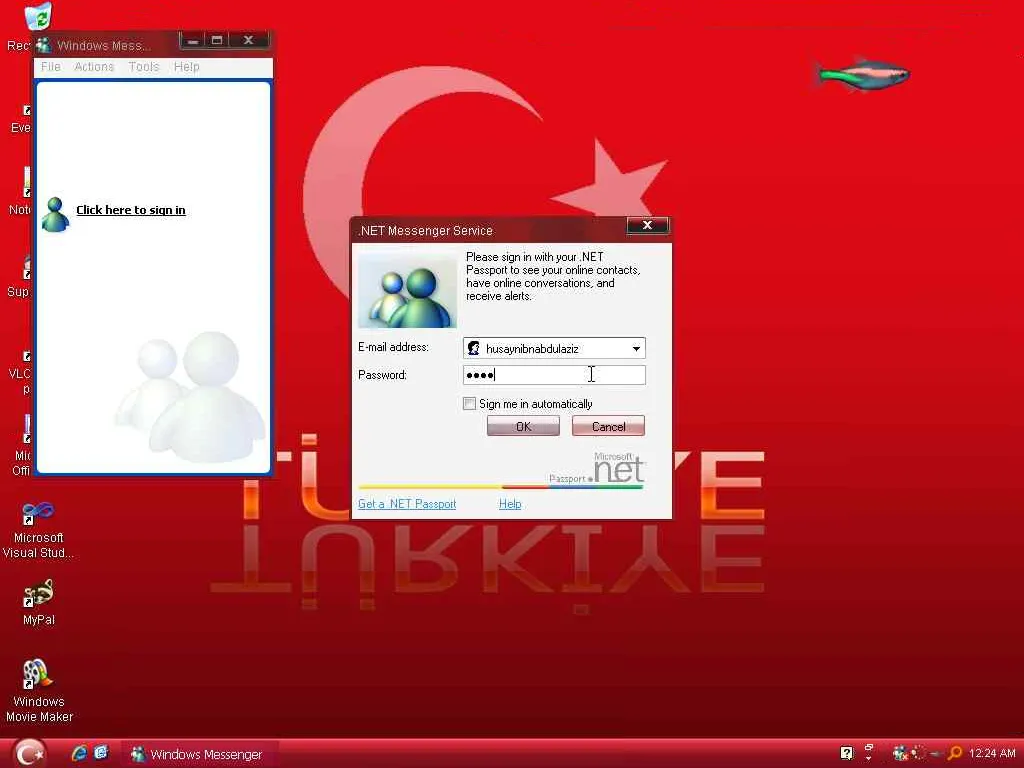This screenshot has width=1024, height=768.
Task: Click the taskbar clock showing 12:24 AM
Action: point(992,754)
